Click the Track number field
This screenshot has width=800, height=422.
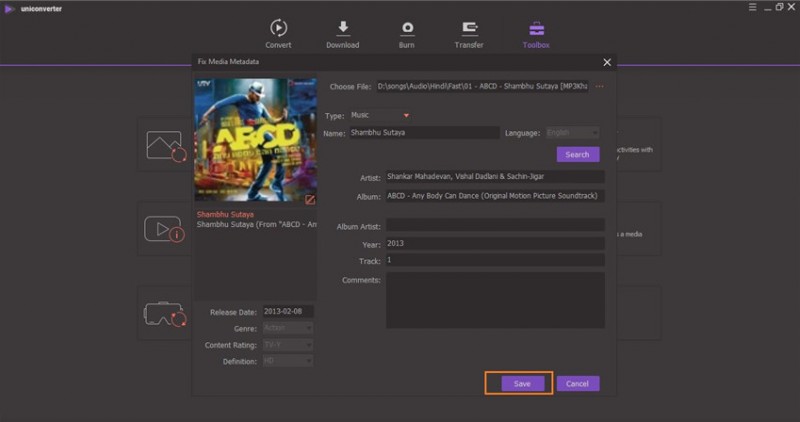pyautogui.click(x=495, y=260)
